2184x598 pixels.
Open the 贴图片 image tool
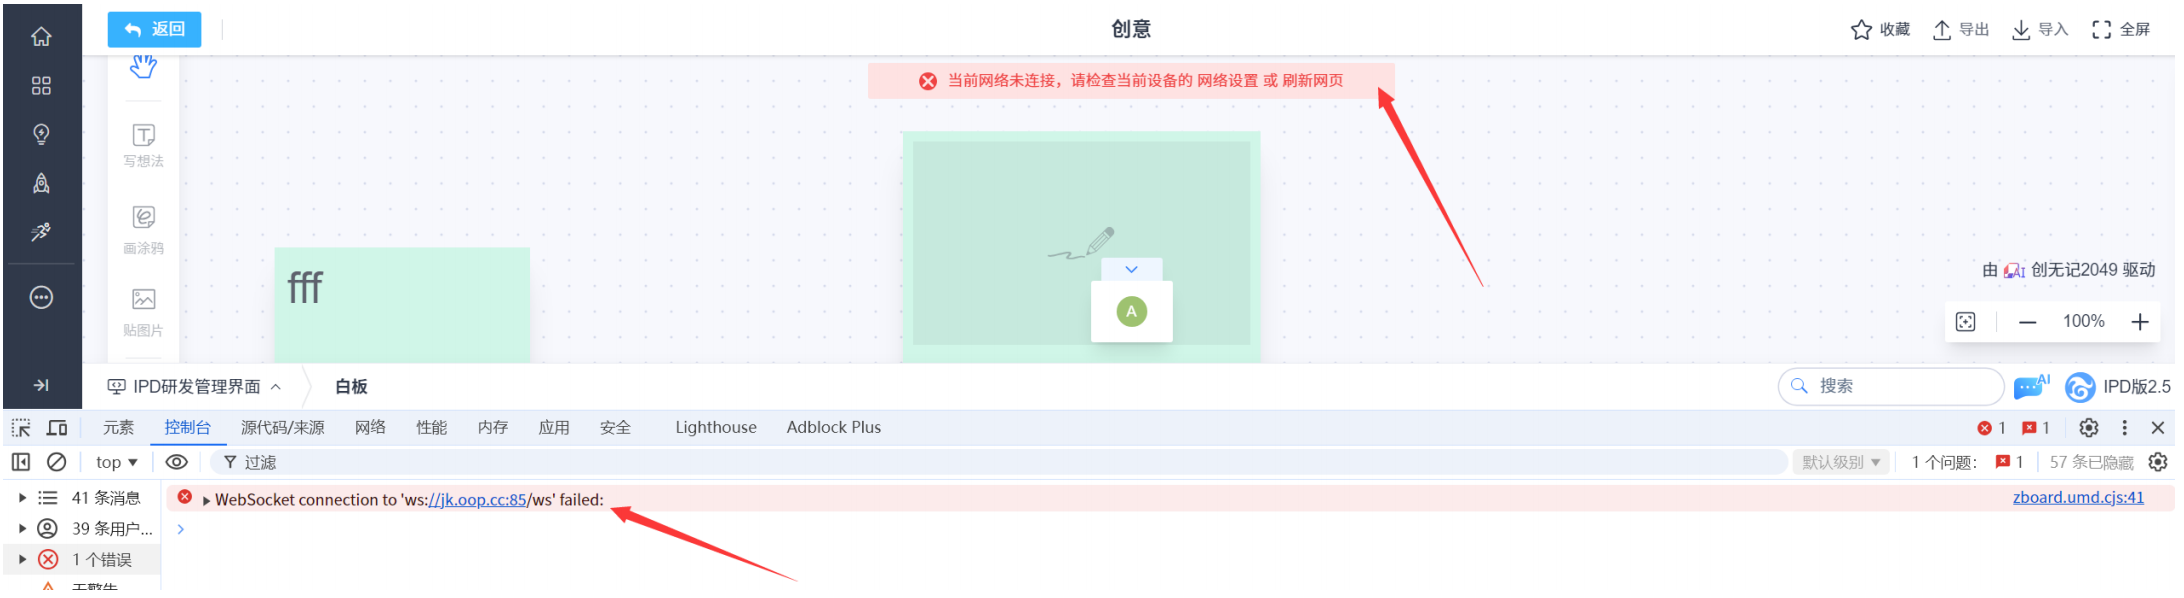143,312
